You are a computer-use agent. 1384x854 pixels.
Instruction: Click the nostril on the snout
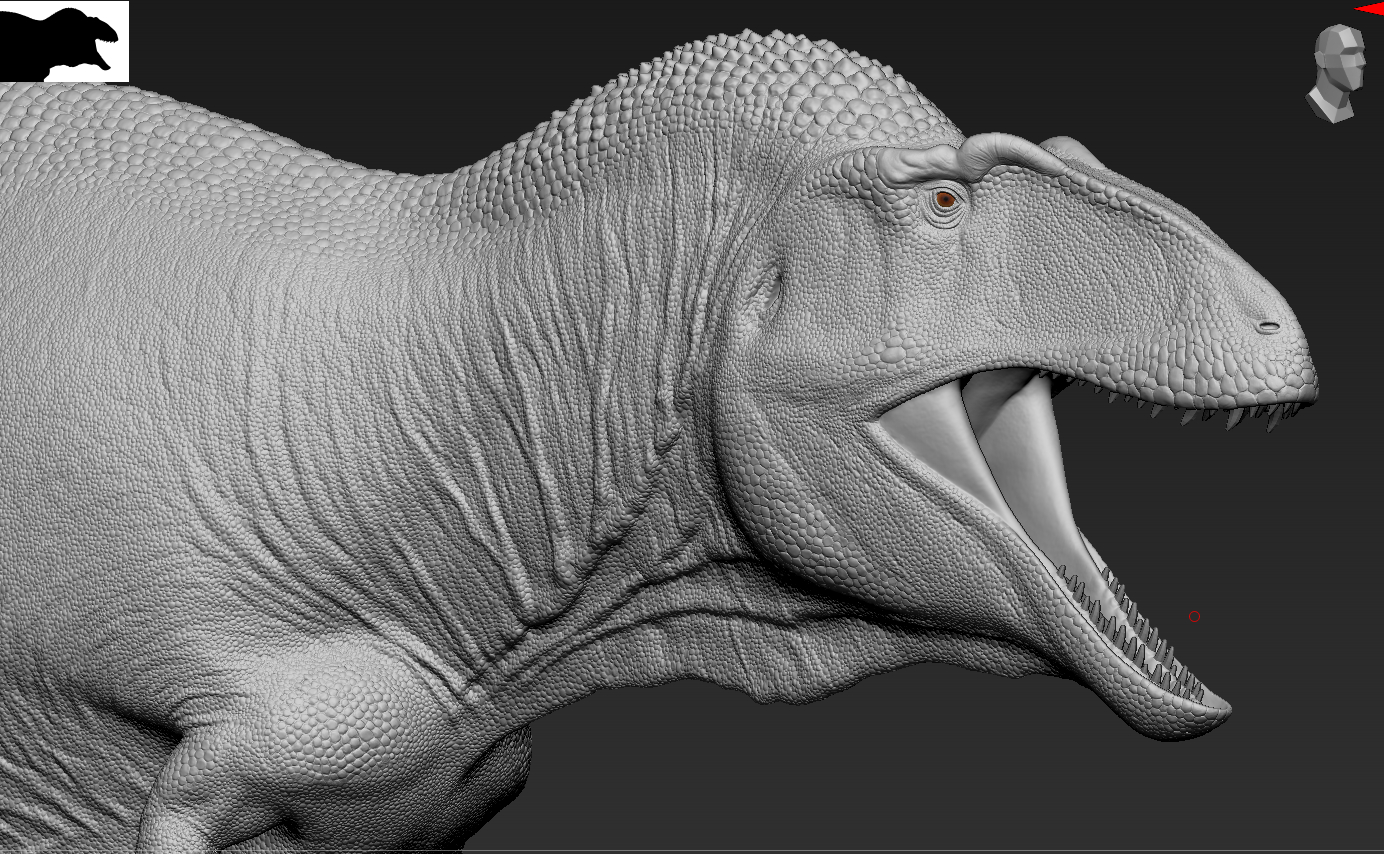pos(1268,326)
